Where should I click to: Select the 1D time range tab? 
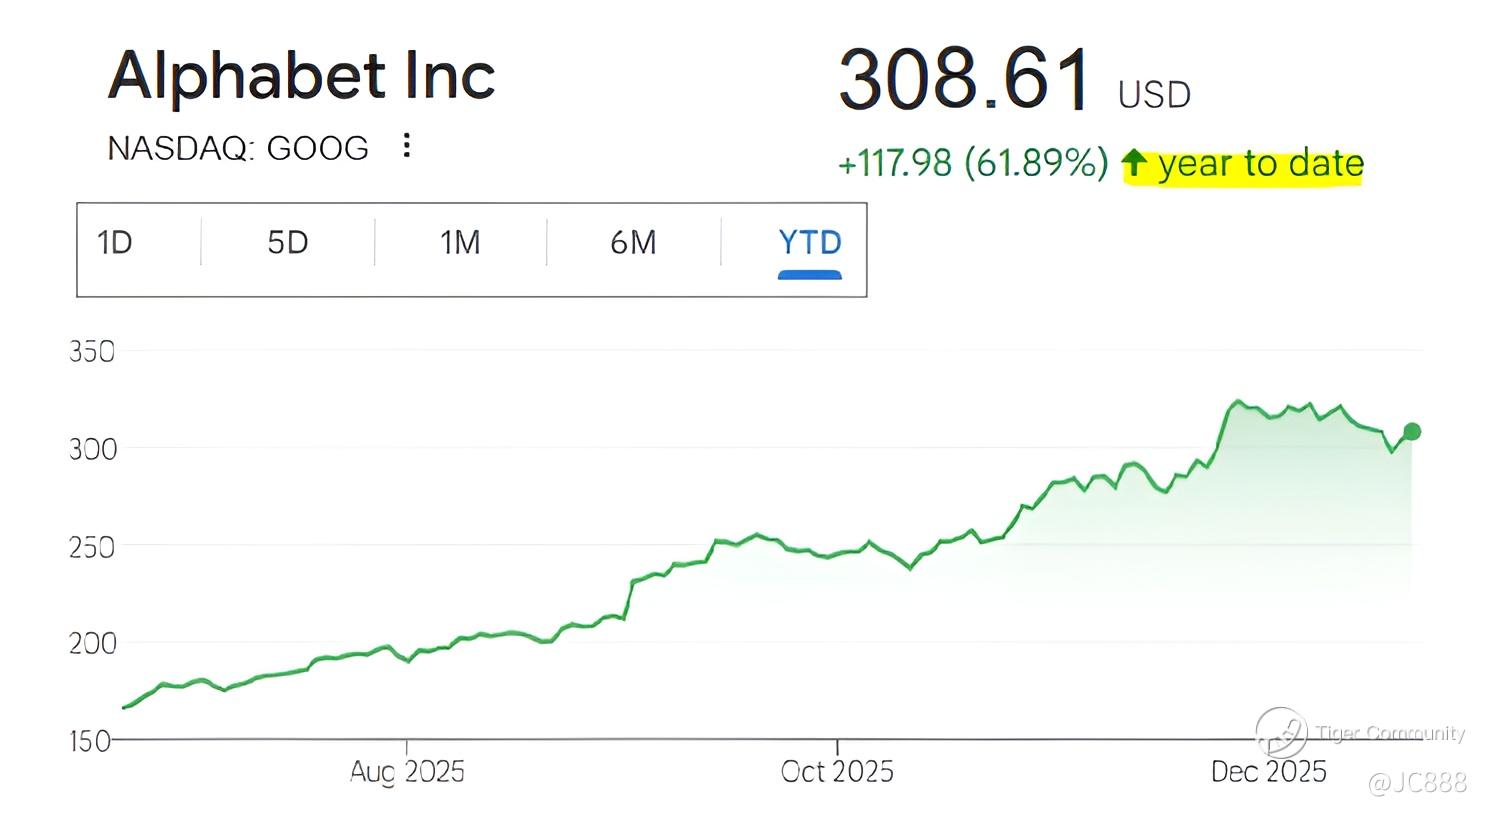(x=115, y=243)
